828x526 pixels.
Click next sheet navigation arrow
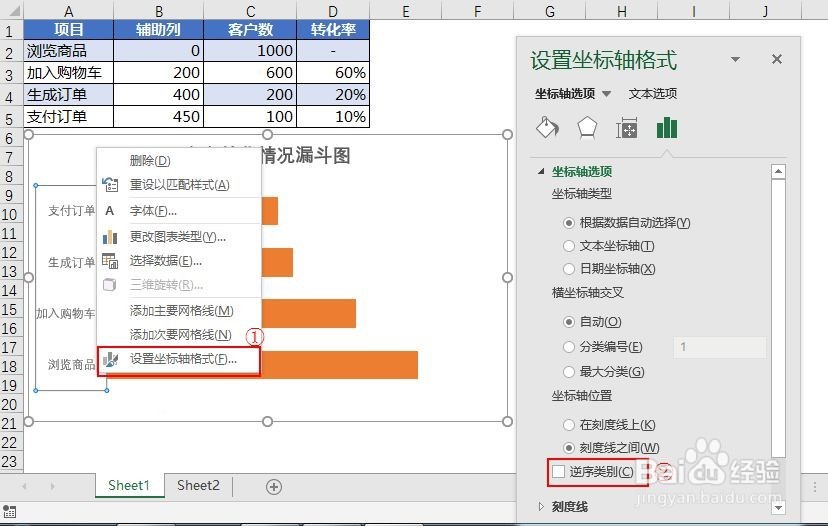(52, 486)
